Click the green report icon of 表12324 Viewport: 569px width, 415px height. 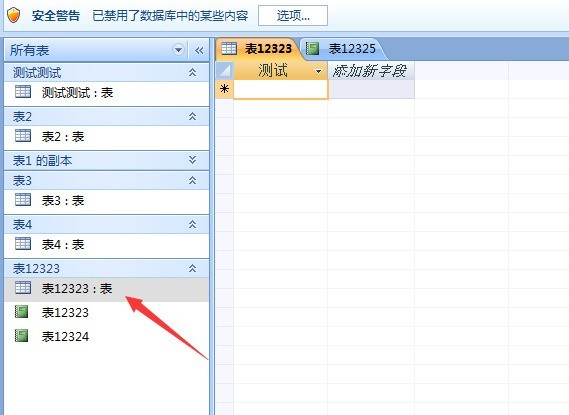pyautogui.click(x=21, y=336)
